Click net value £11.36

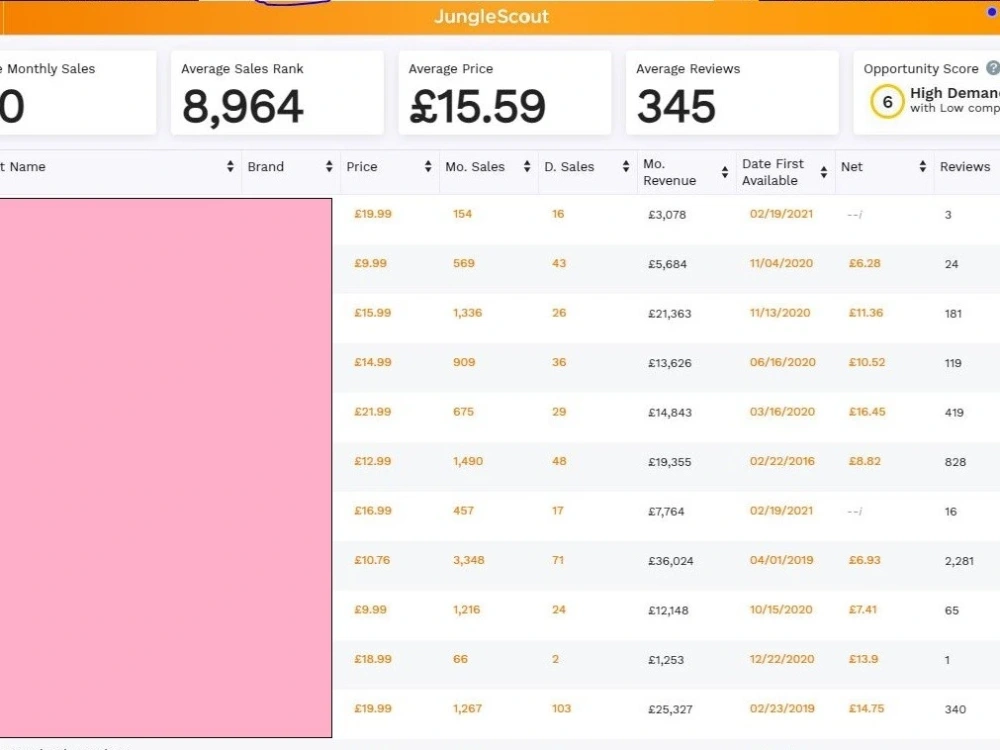(865, 312)
